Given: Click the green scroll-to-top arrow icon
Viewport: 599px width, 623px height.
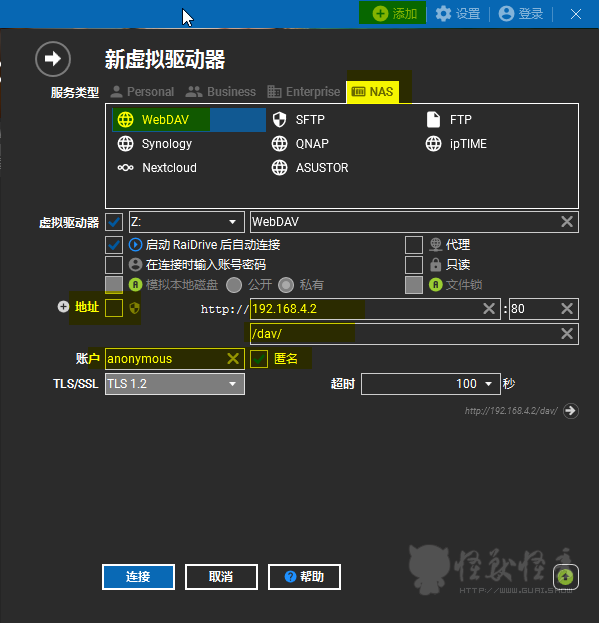Looking at the screenshot, I should coord(566,577).
